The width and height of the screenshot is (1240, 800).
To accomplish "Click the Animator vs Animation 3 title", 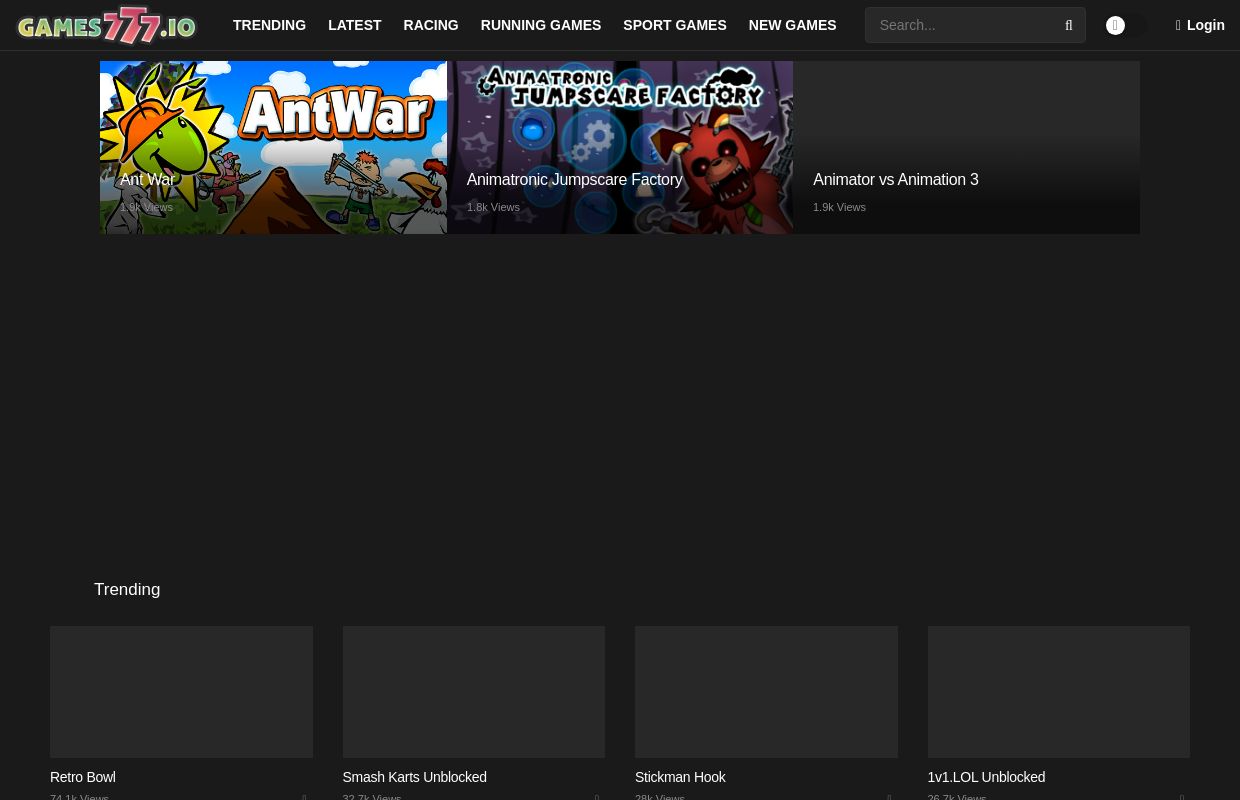I will click(x=896, y=180).
